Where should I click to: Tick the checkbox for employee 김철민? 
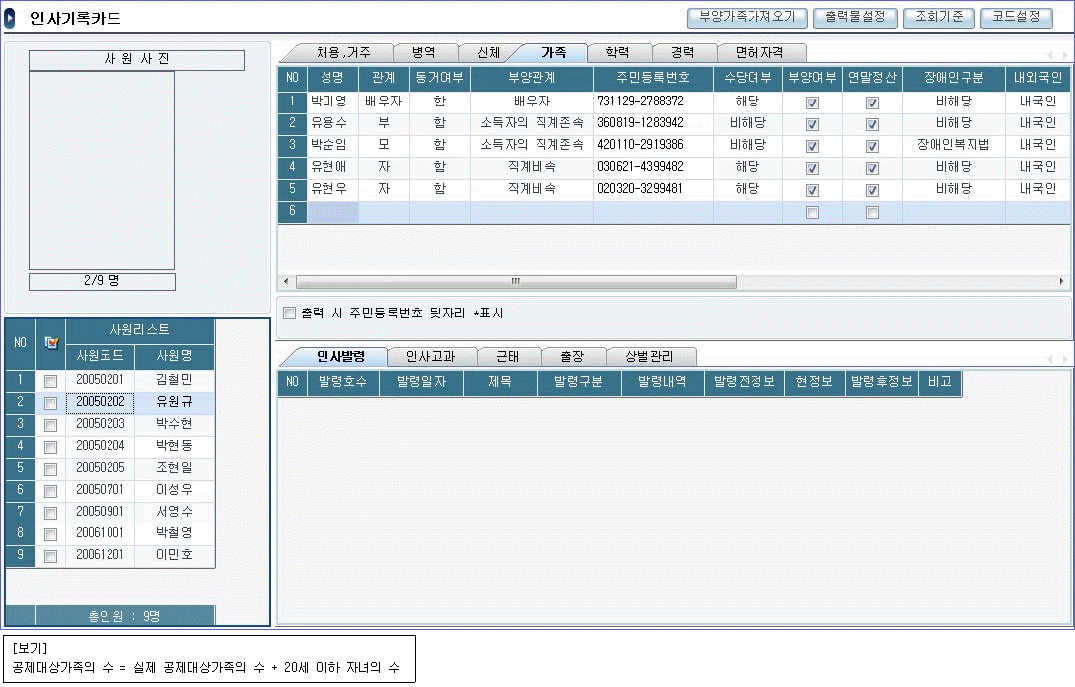pos(51,381)
